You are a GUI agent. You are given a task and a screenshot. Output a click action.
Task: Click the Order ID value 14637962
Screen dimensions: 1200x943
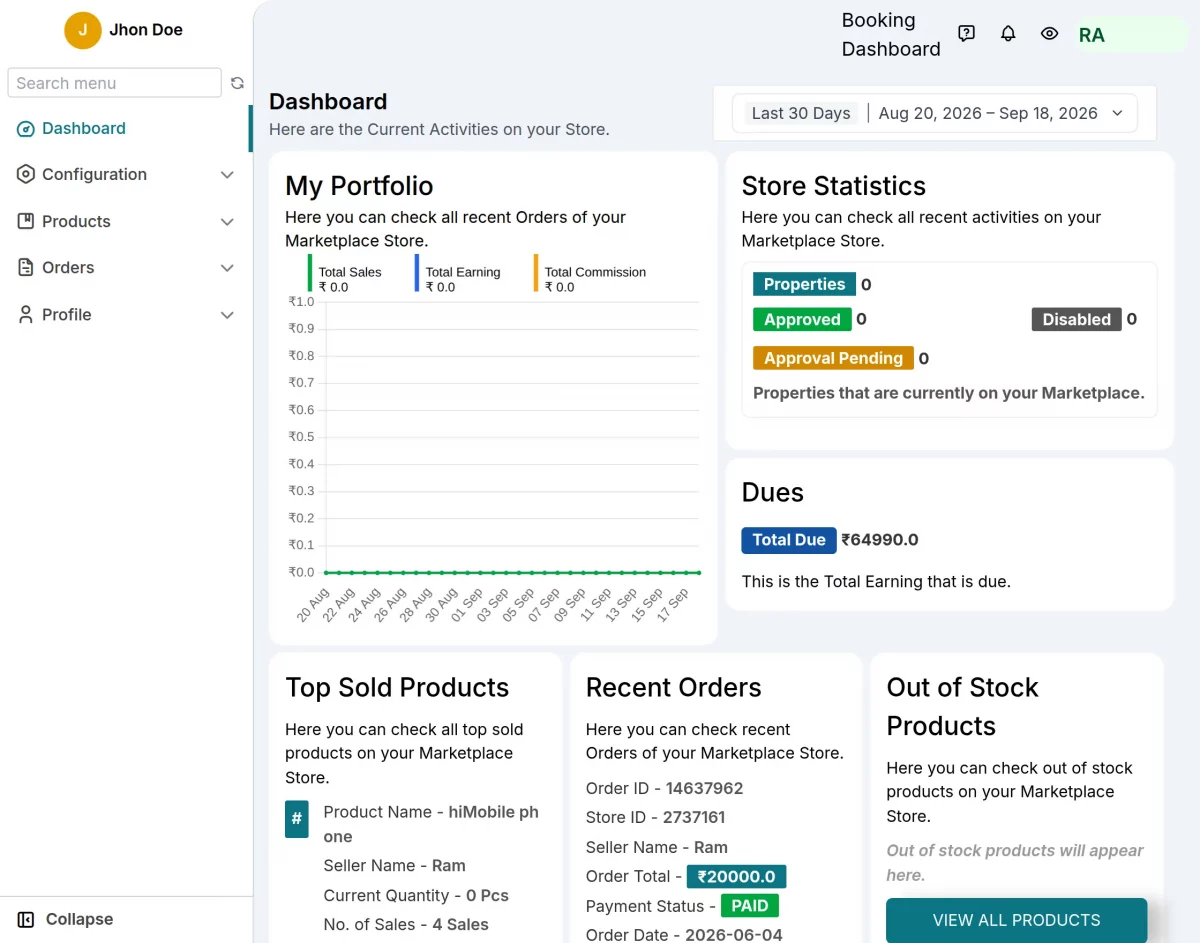tap(705, 788)
